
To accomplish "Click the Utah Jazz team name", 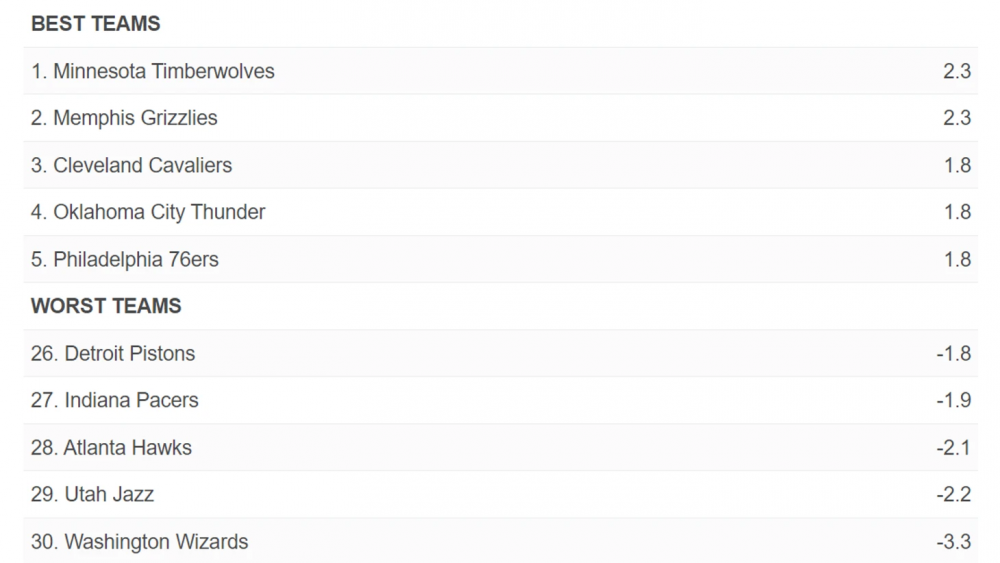I will pos(109,494).
